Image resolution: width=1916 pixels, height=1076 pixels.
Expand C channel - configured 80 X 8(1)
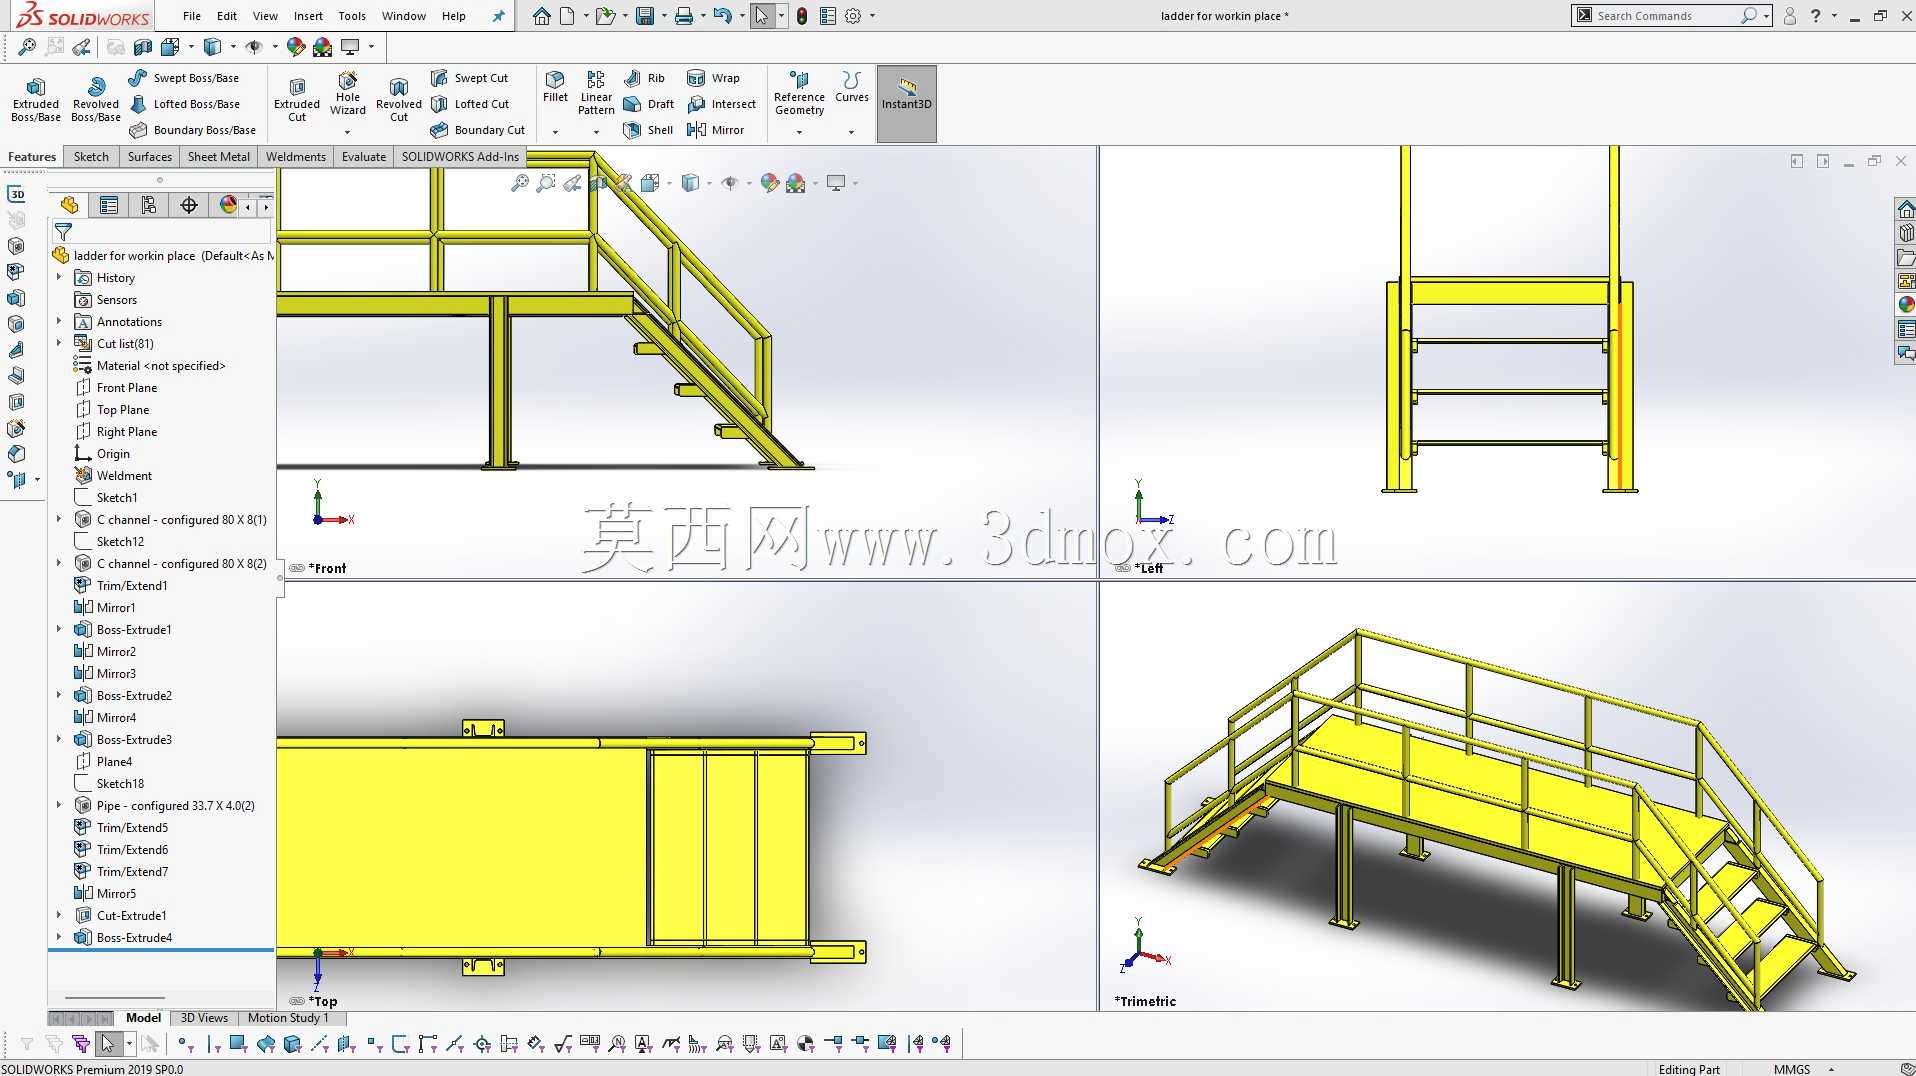pos(59,520)
